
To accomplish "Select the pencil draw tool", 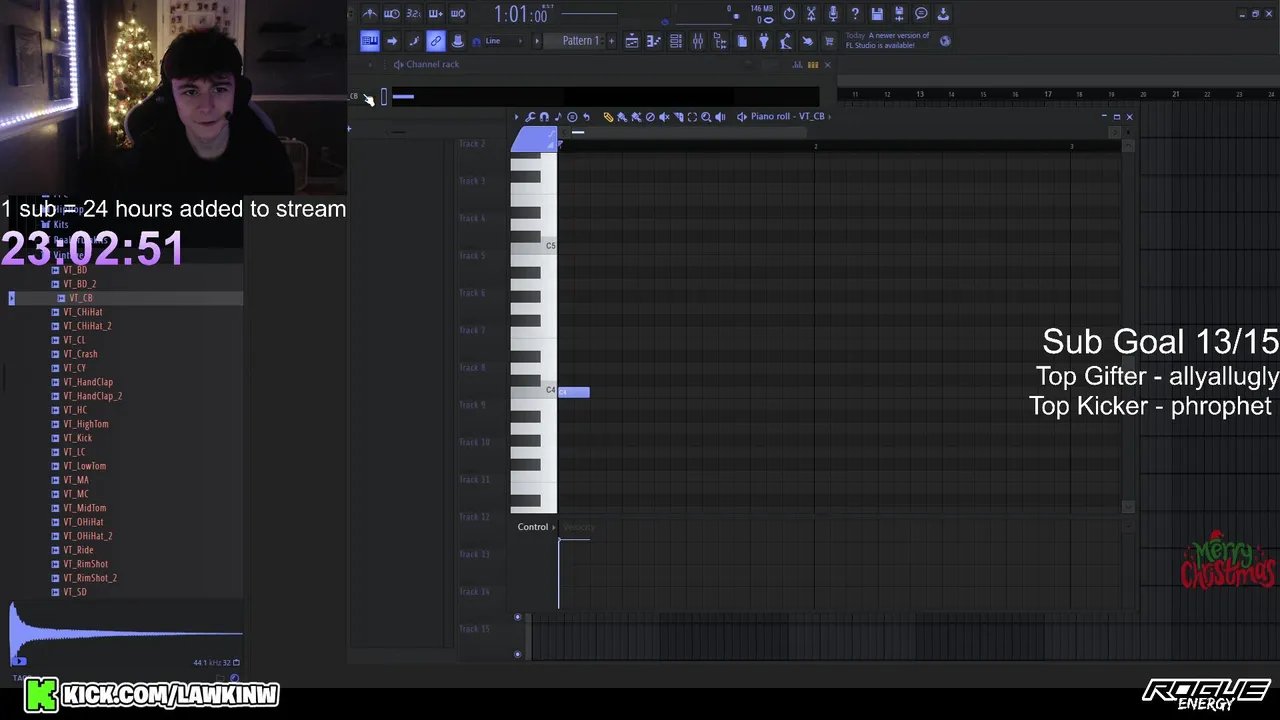I will (608, 117).
